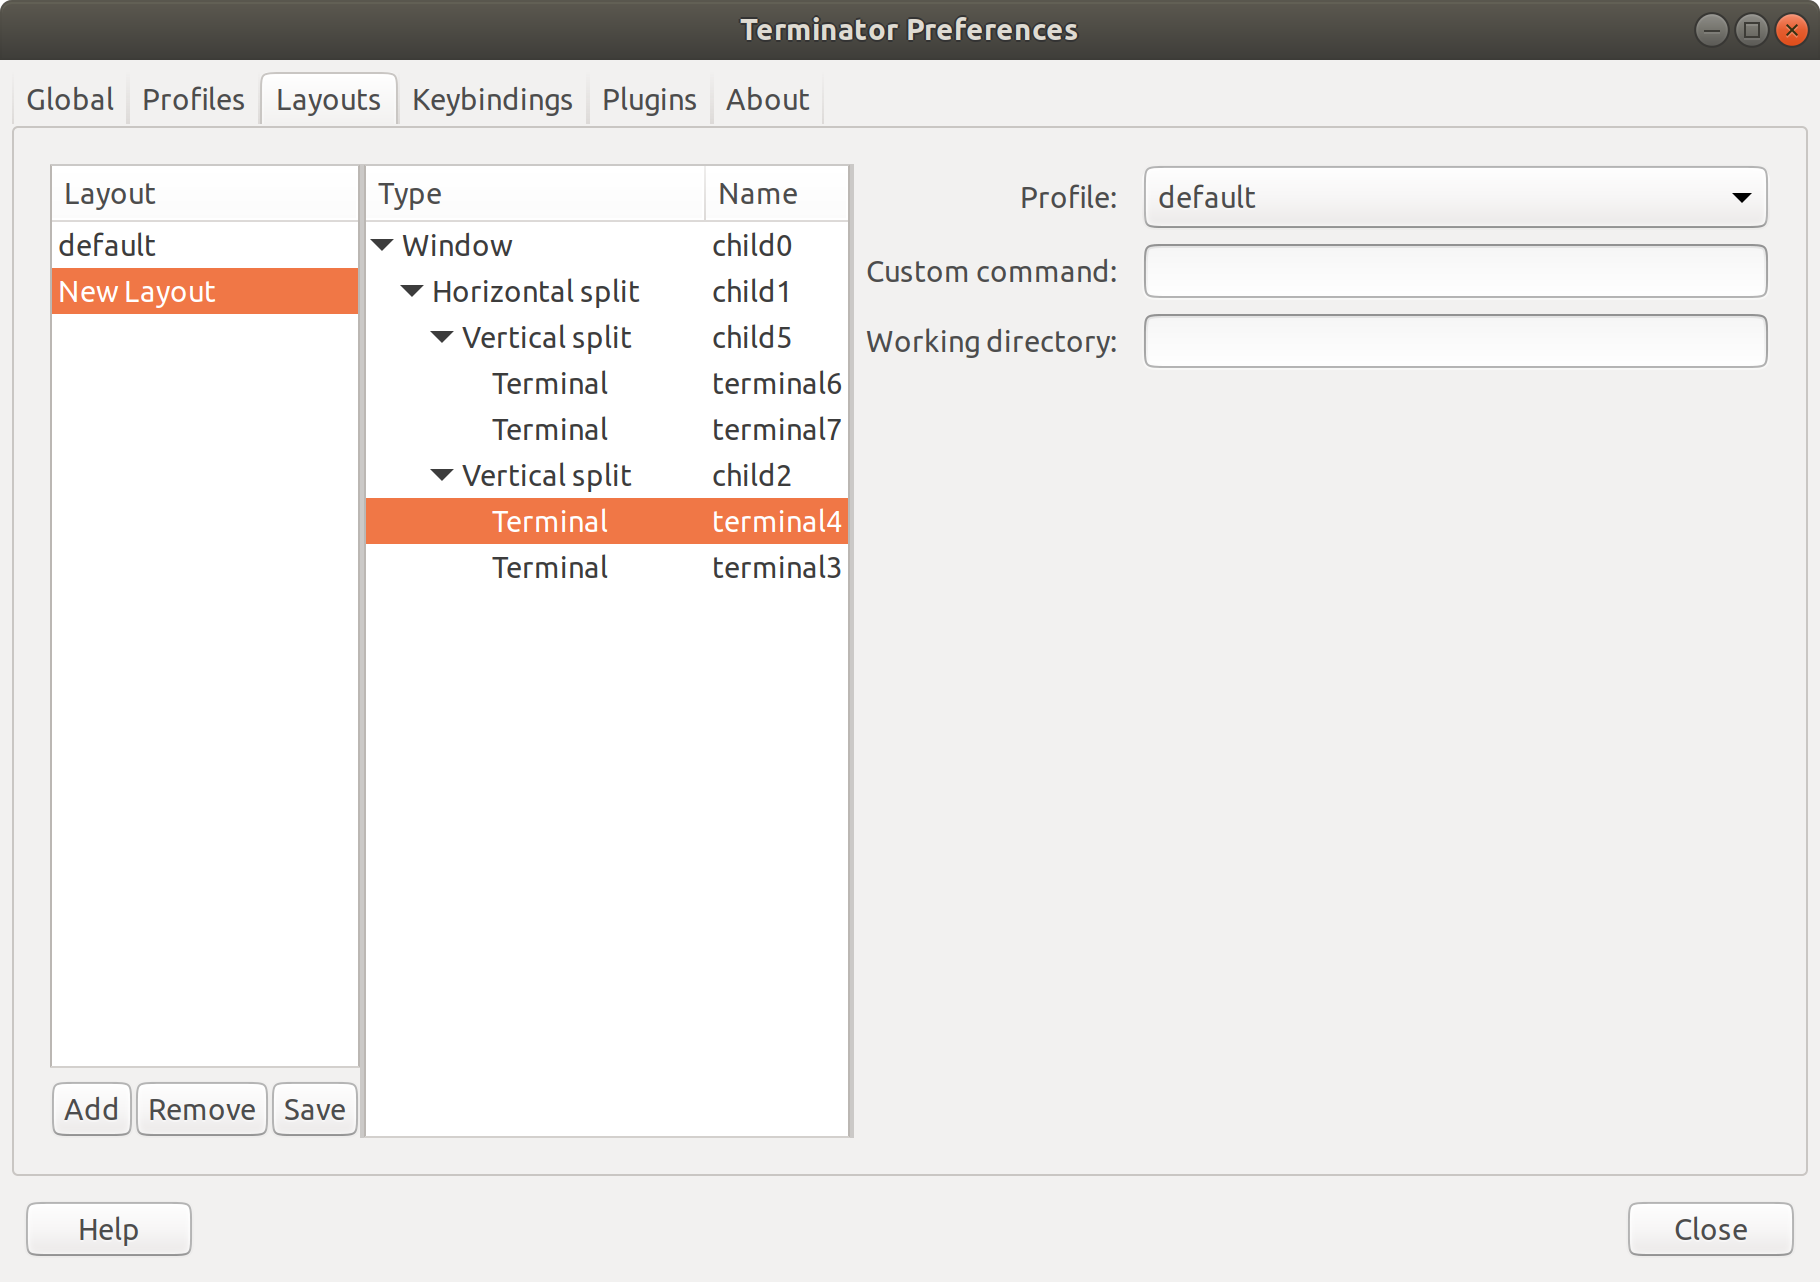Focus the Working directory field
The image size is (1820, 1282).
1455,341
